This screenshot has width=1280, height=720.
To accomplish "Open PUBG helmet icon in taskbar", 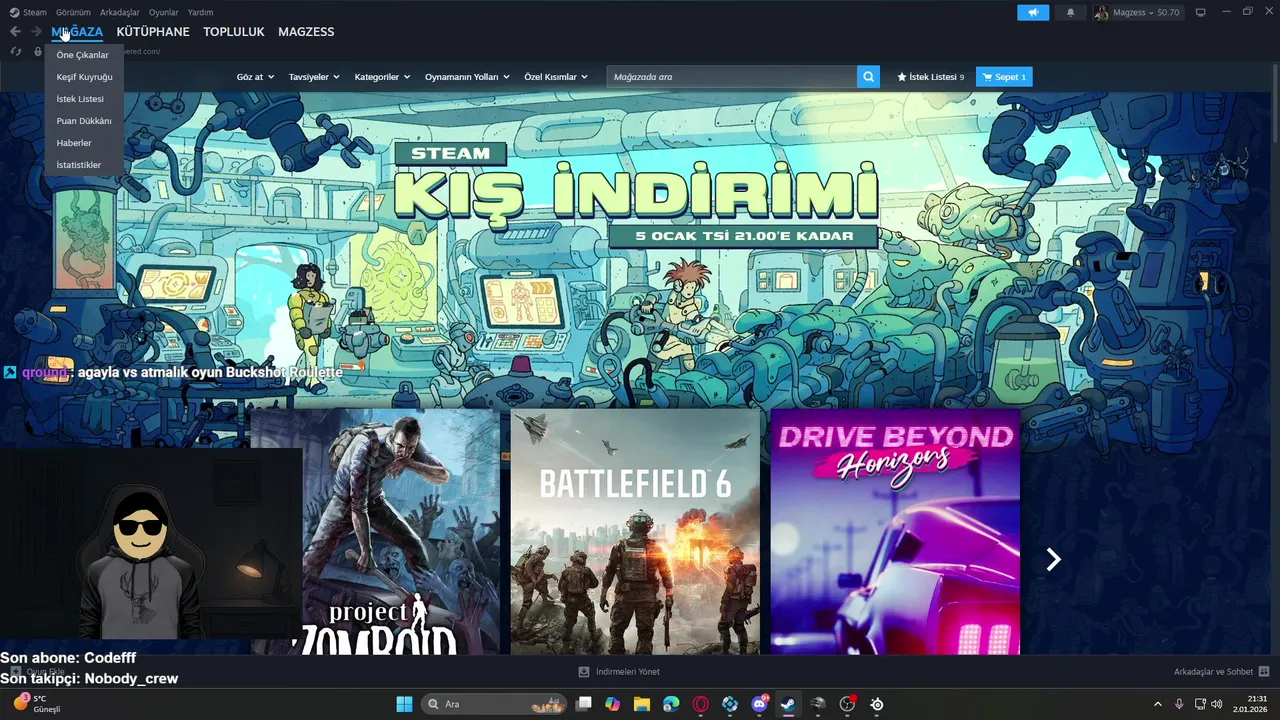I will click(817, 704).
